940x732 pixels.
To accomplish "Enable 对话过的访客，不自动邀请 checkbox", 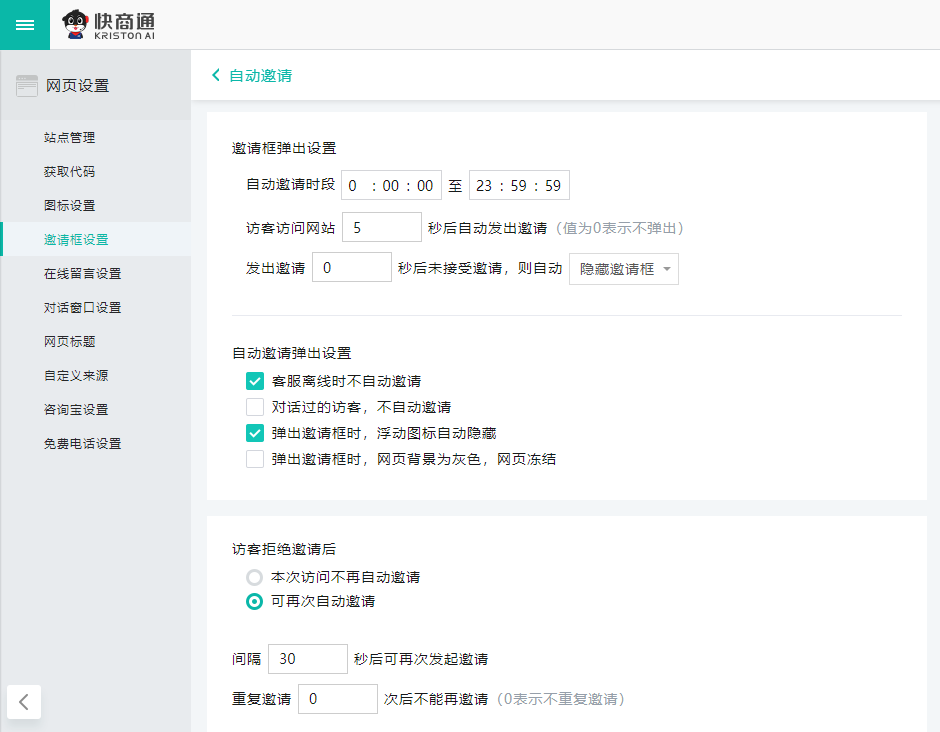I will [x=255, y=407].
